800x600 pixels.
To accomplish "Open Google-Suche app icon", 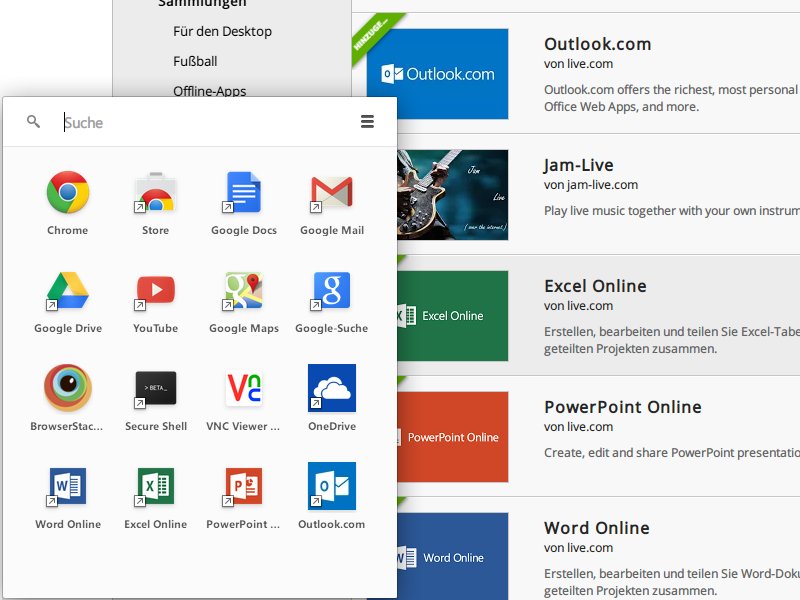I will click(332, 291).
